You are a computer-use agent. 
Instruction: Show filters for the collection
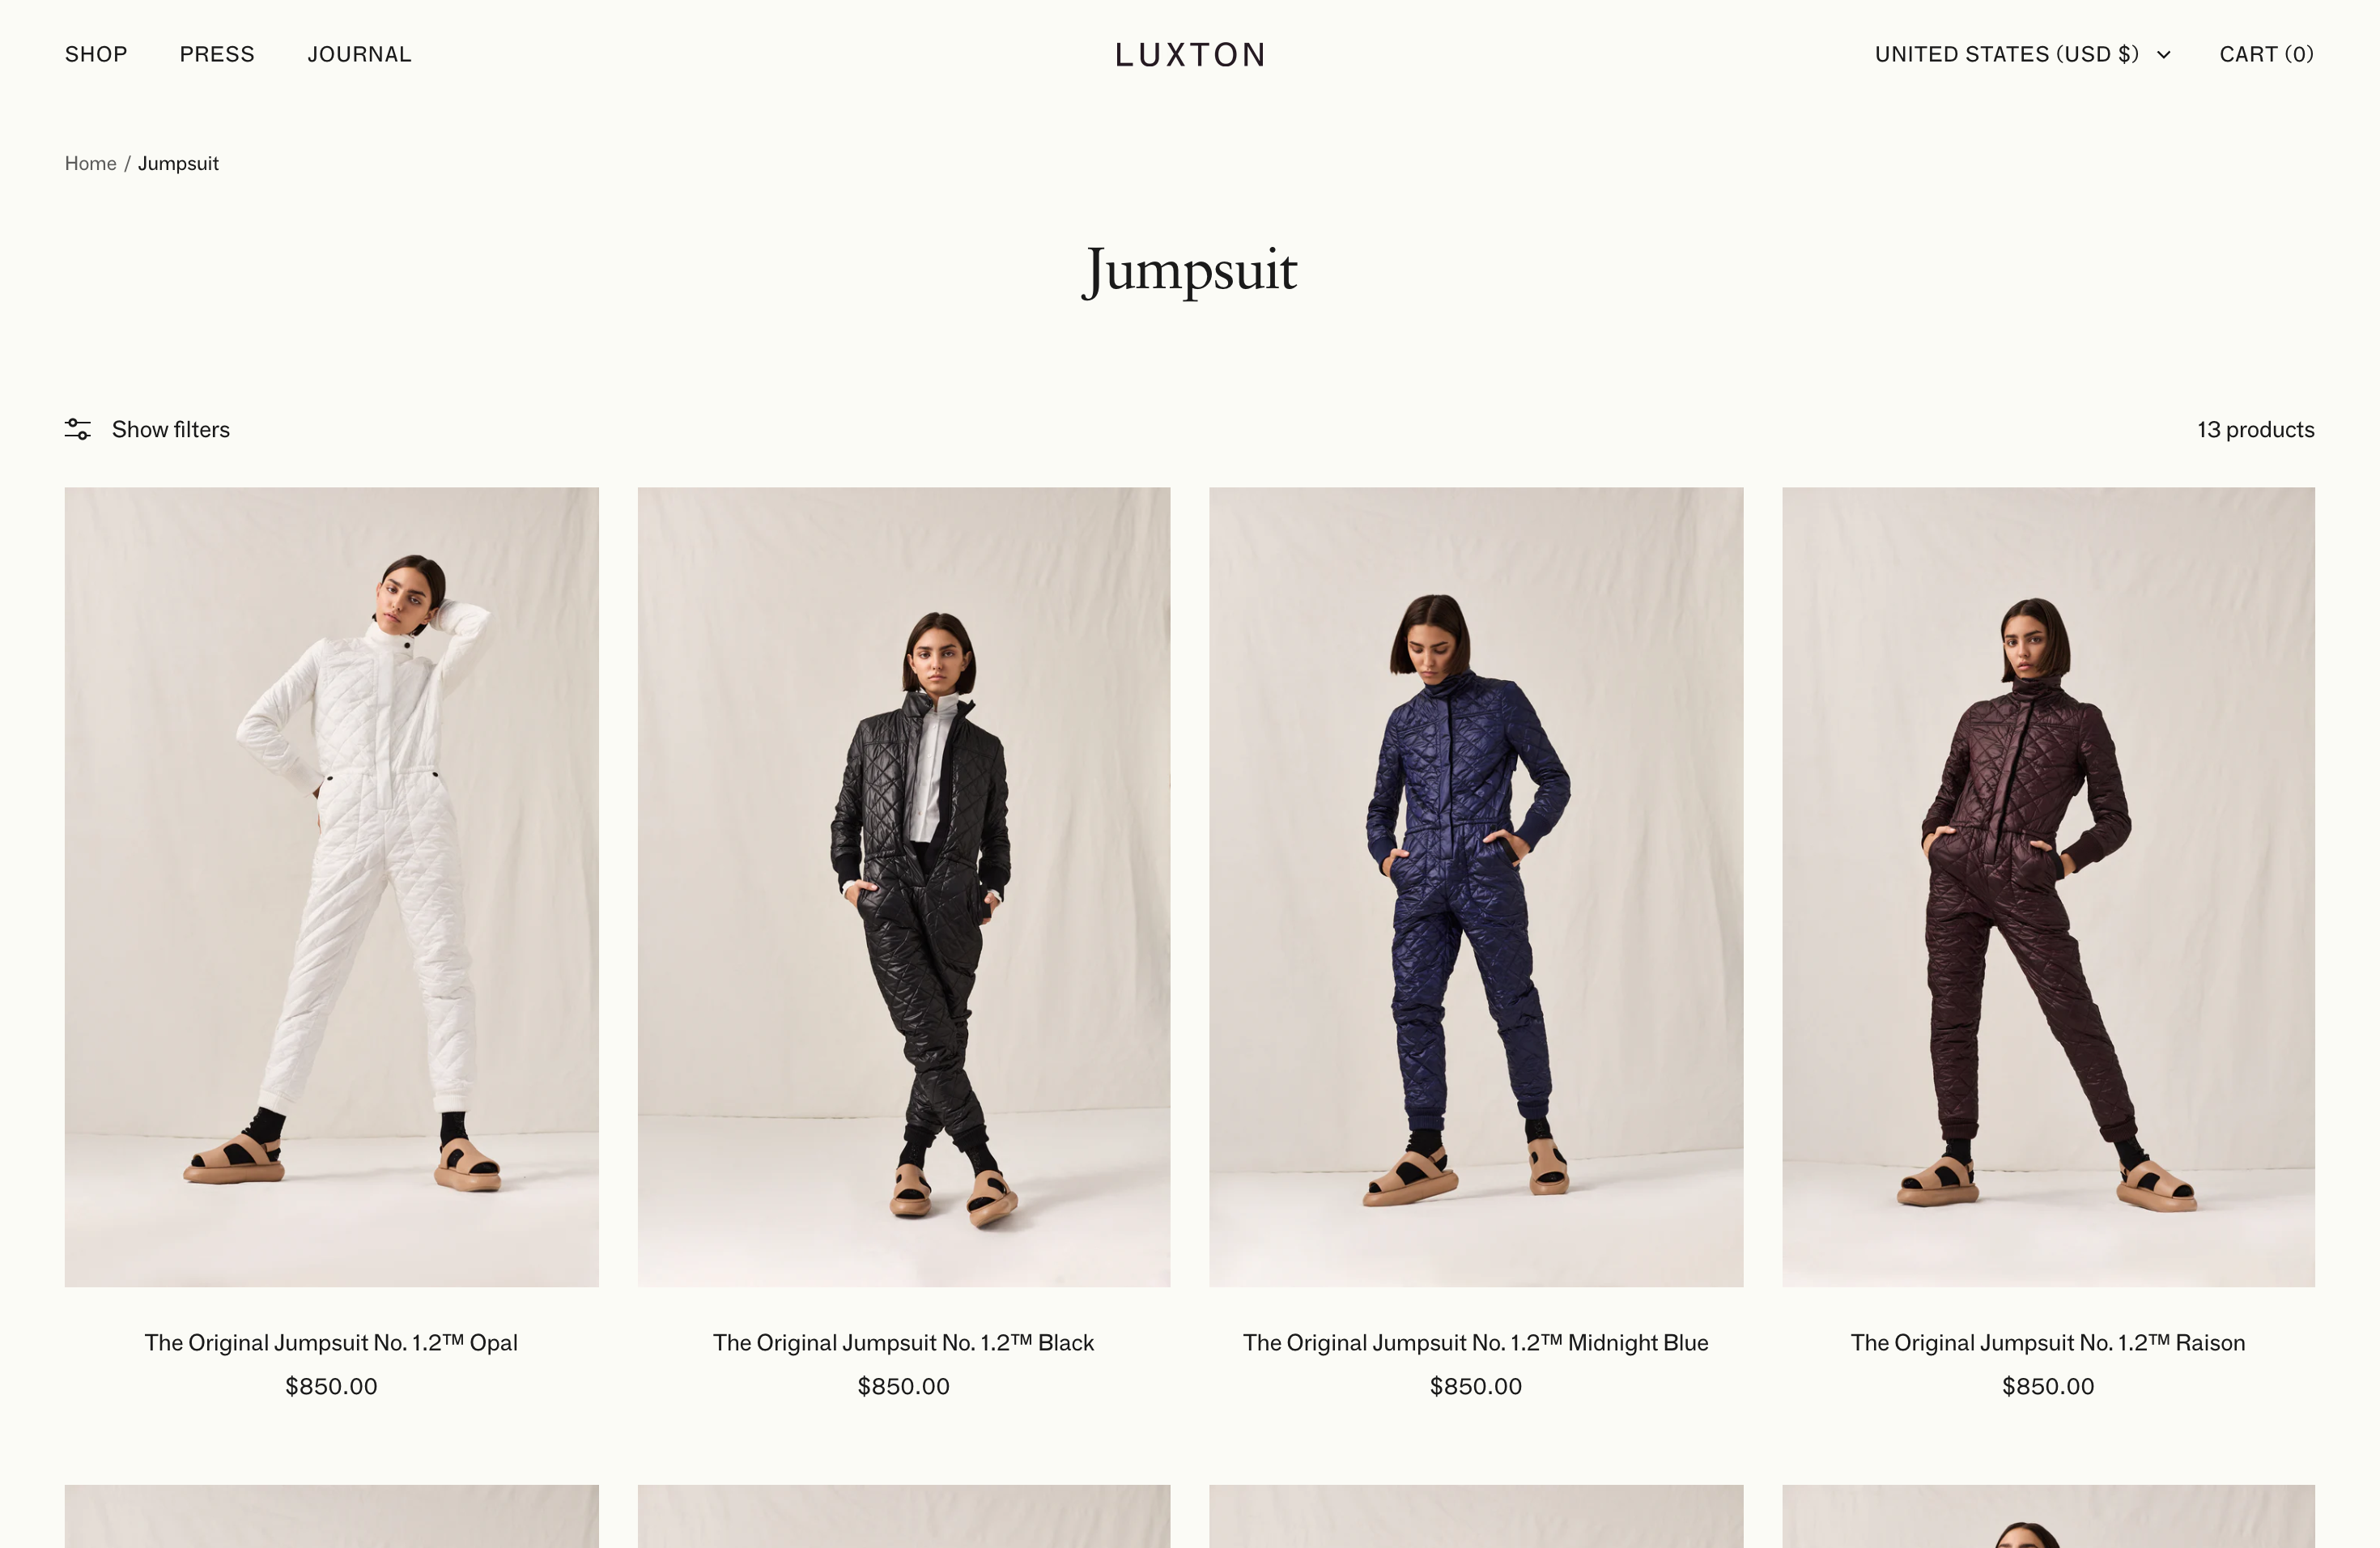pos(171,429)
